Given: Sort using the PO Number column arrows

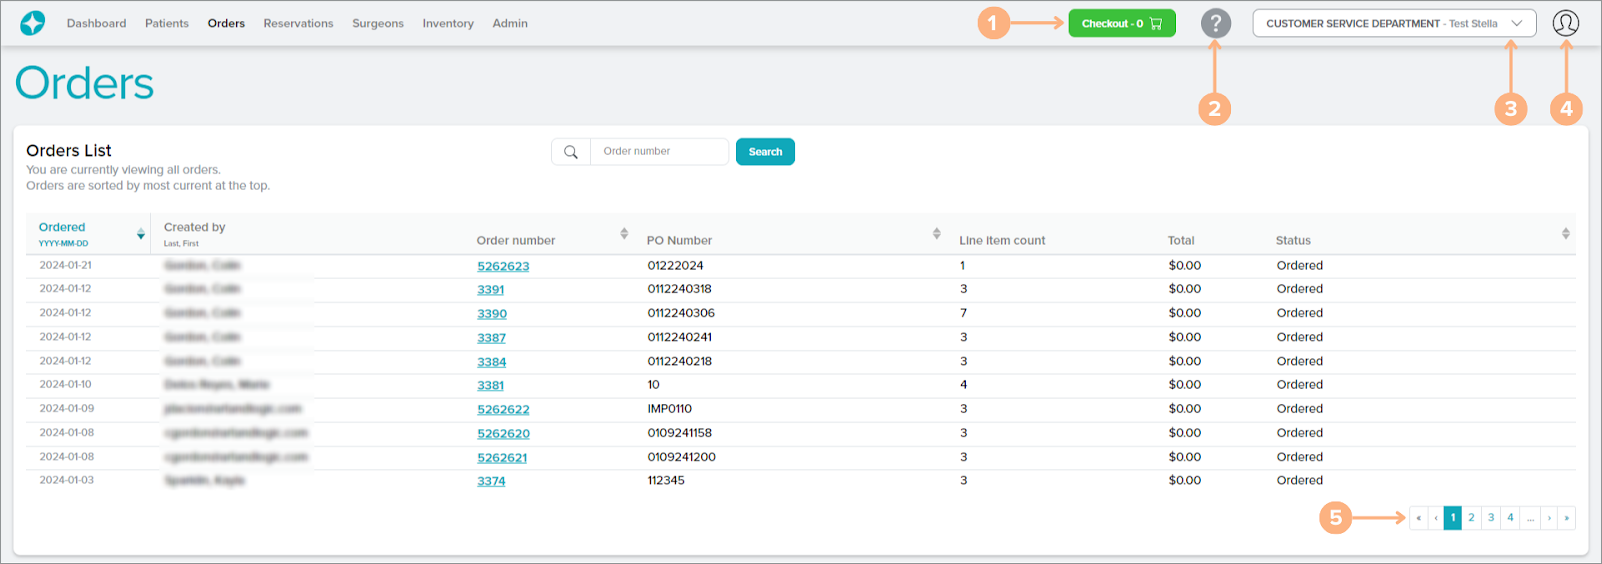Looking at the screenshot, I should point(936,234).
